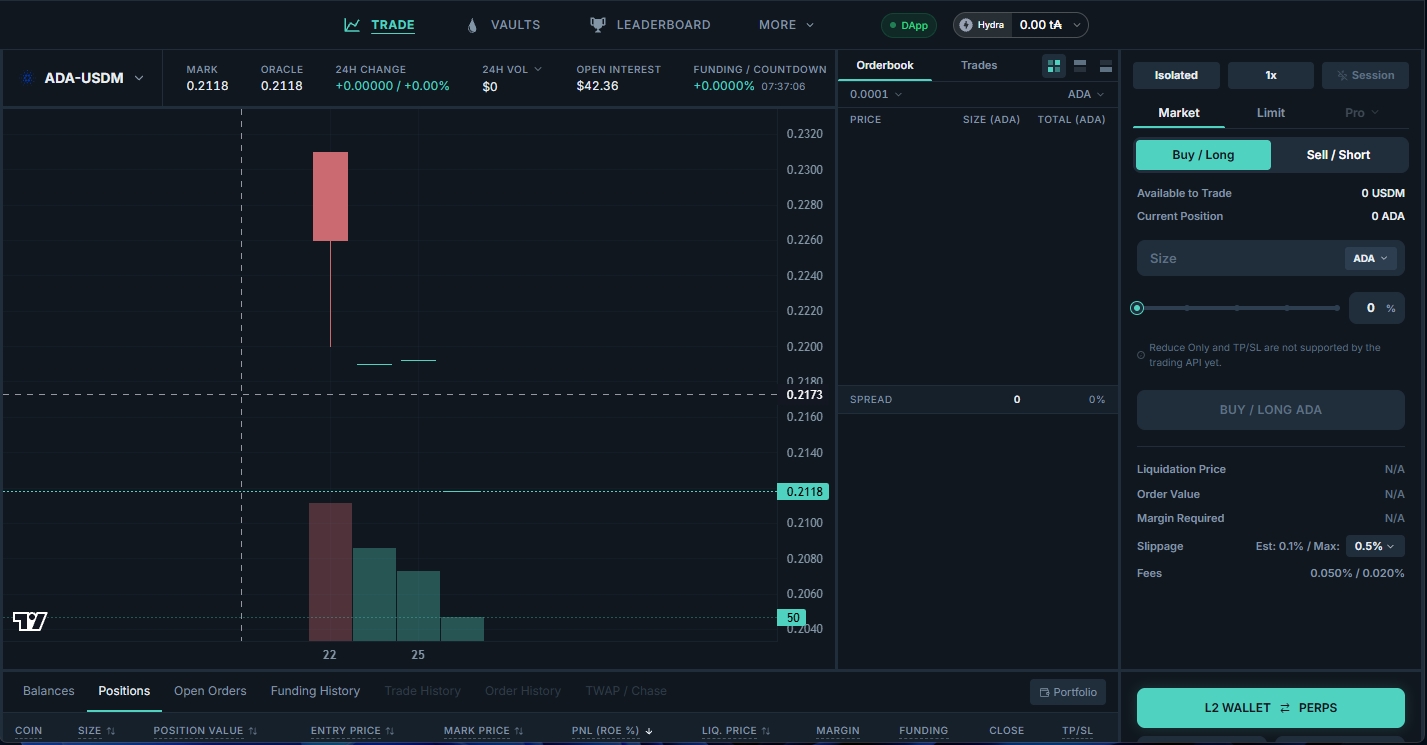Go to the TRADE page
Viewport: 1427px width, 745px height.
[379, 25]
